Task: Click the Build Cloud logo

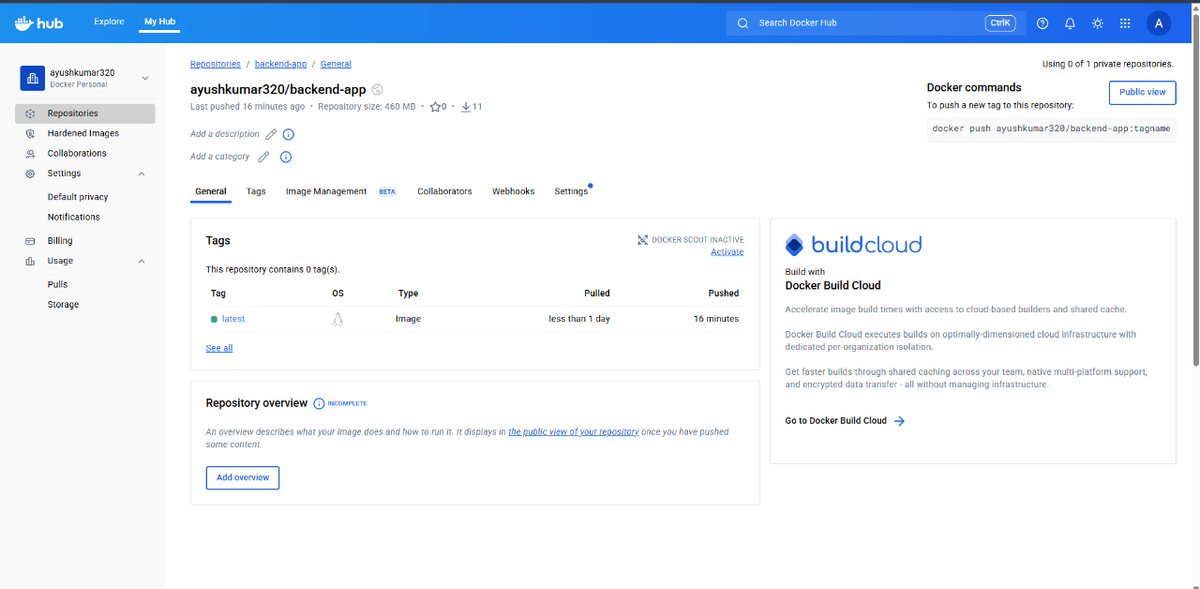Action: coord(854,245)
